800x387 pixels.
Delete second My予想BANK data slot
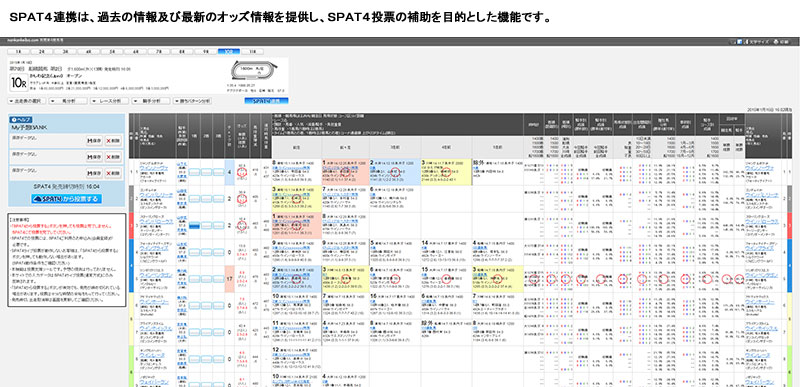(113, 157)
